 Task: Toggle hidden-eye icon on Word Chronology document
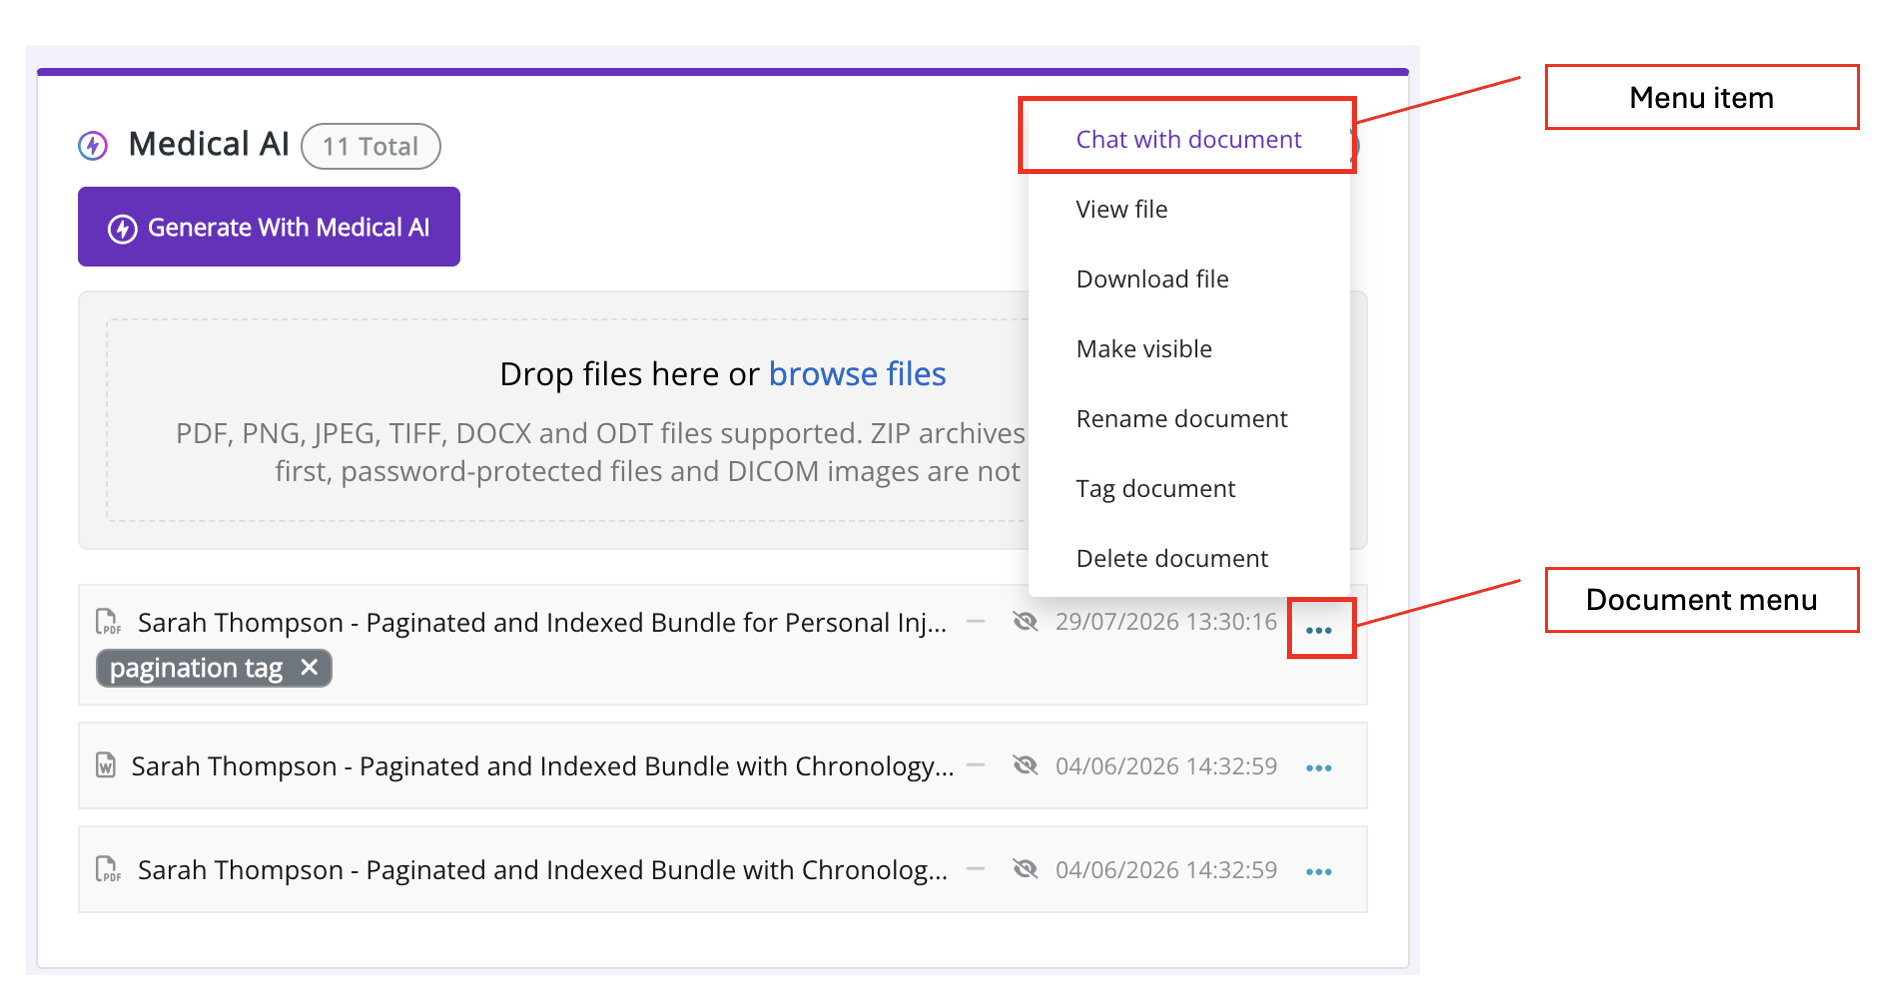1025,766
